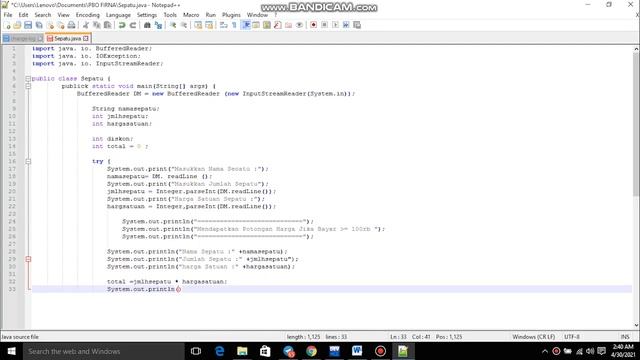Toggle file monitoring eye icon
640x360 pixels.
pyautogui.click(x=299, y=25)
